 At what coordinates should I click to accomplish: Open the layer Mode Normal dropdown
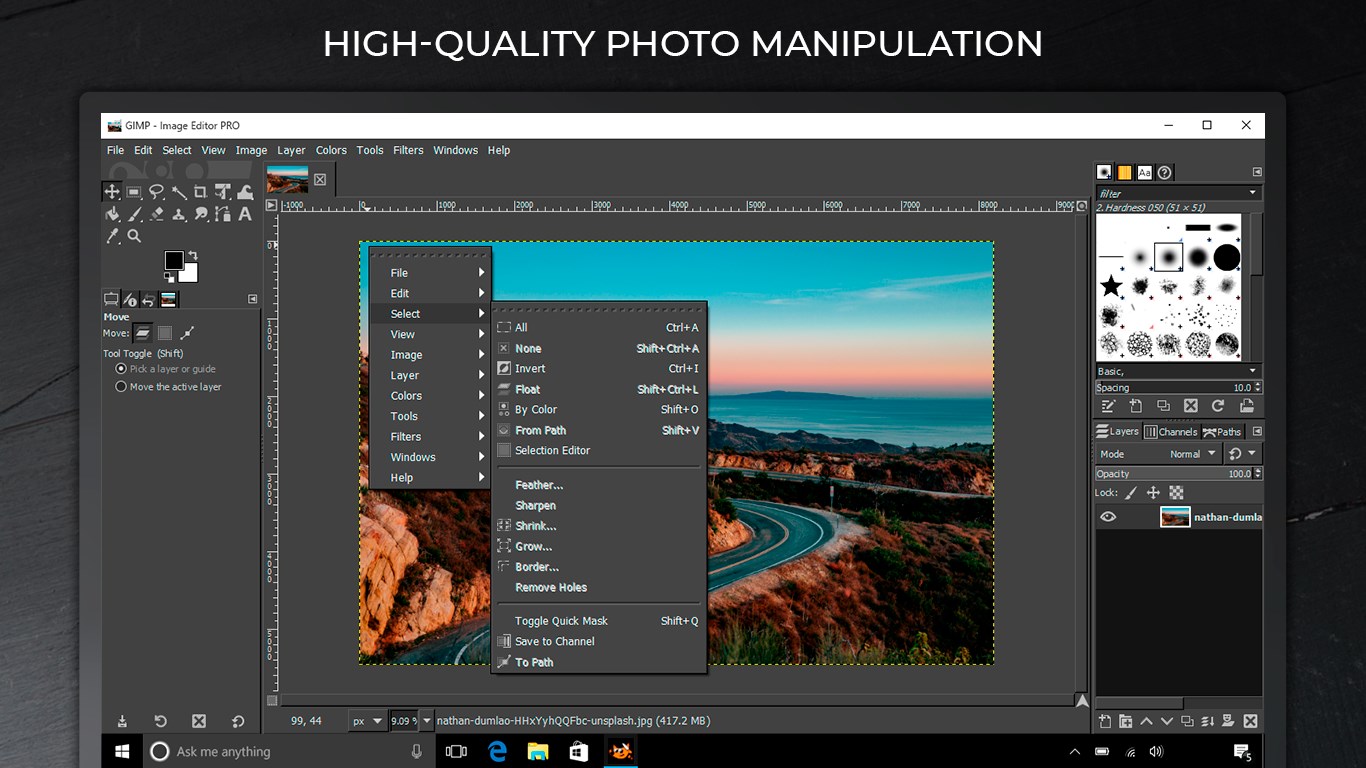click(x=1193, y=454)
